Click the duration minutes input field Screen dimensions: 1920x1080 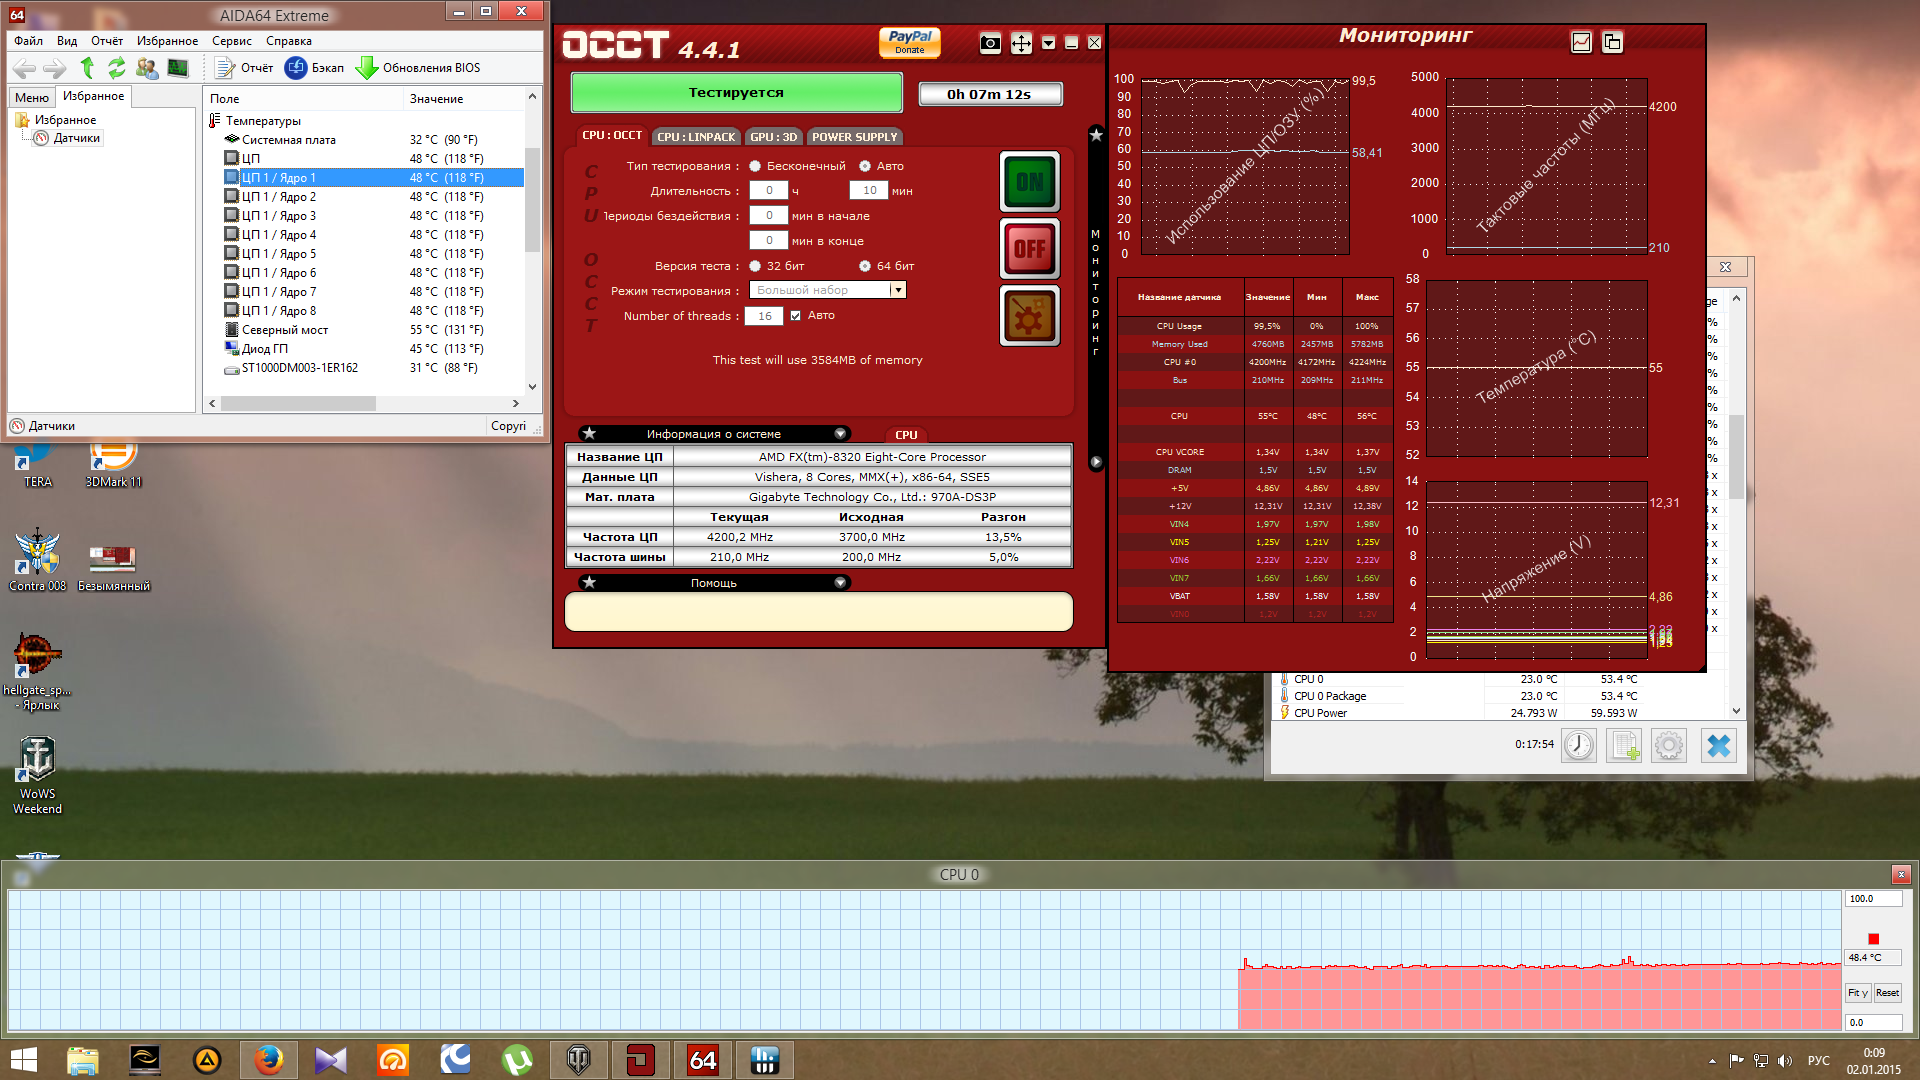coord(869,191)
